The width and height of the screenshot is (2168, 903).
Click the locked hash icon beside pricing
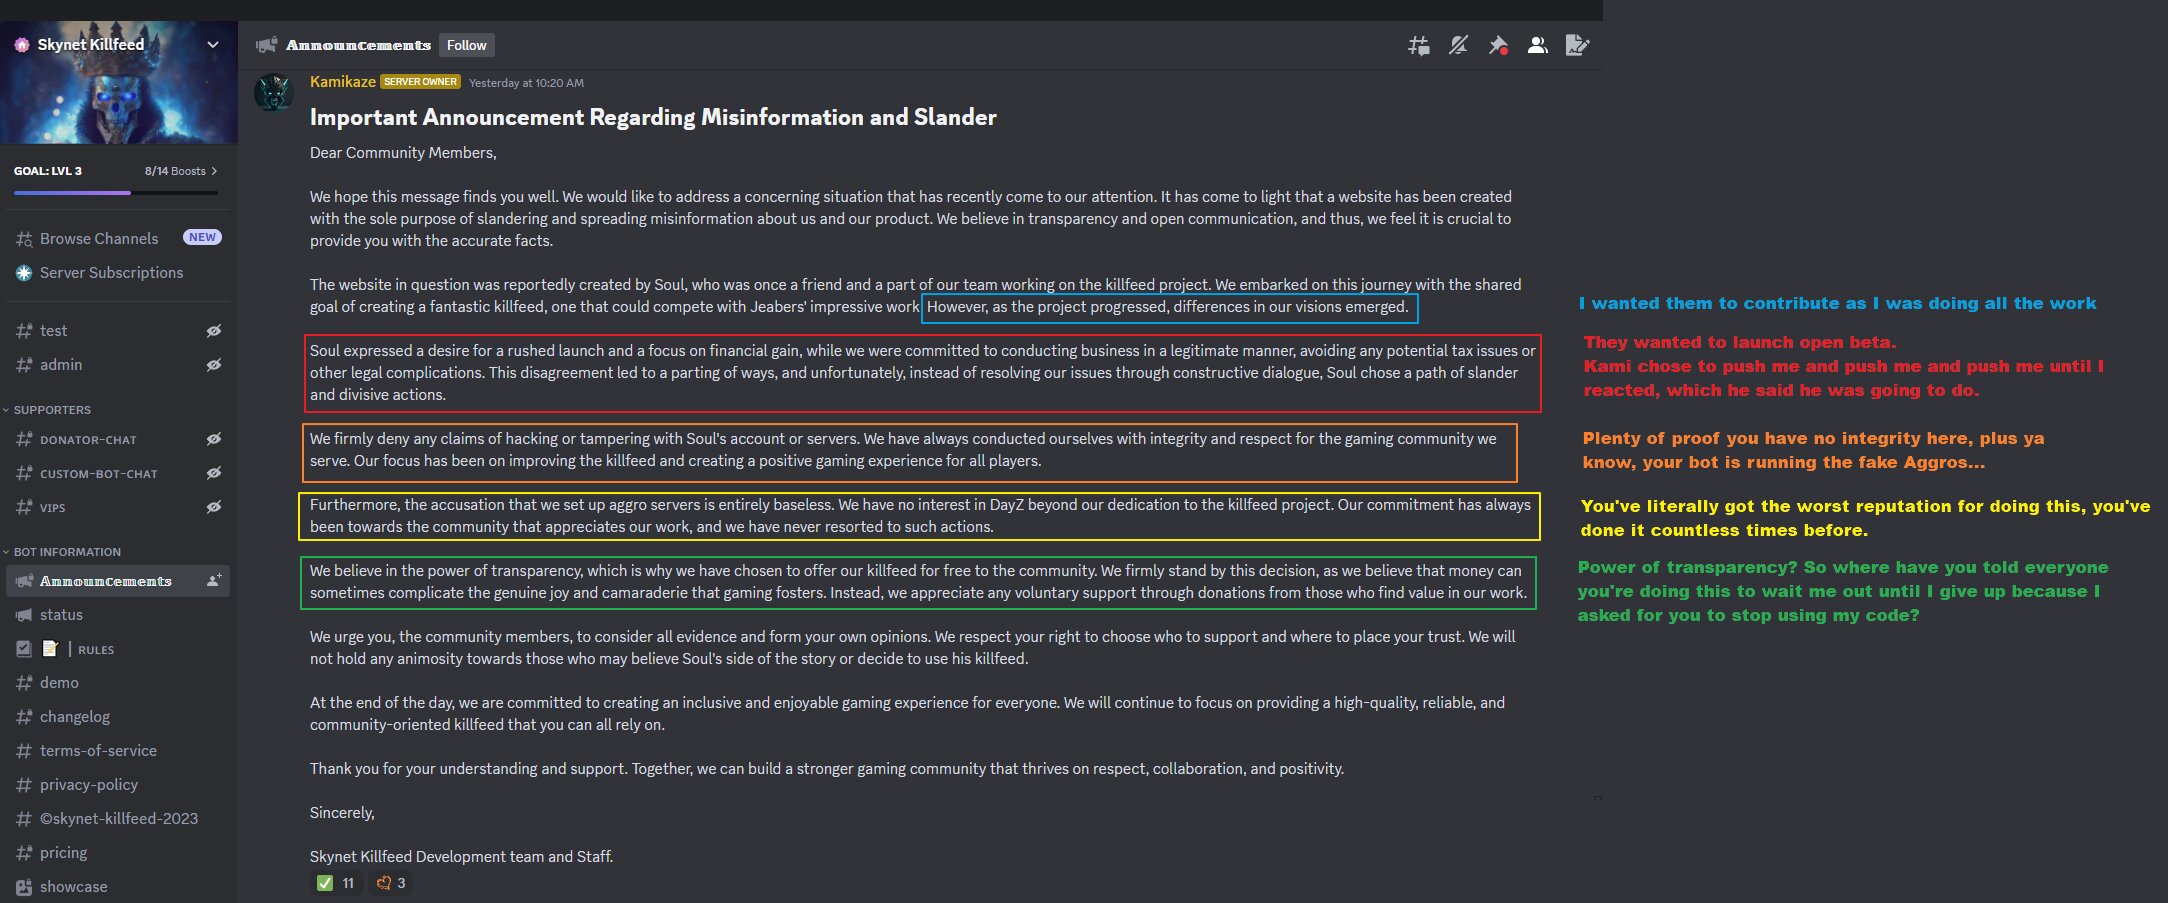click(24, 853)
